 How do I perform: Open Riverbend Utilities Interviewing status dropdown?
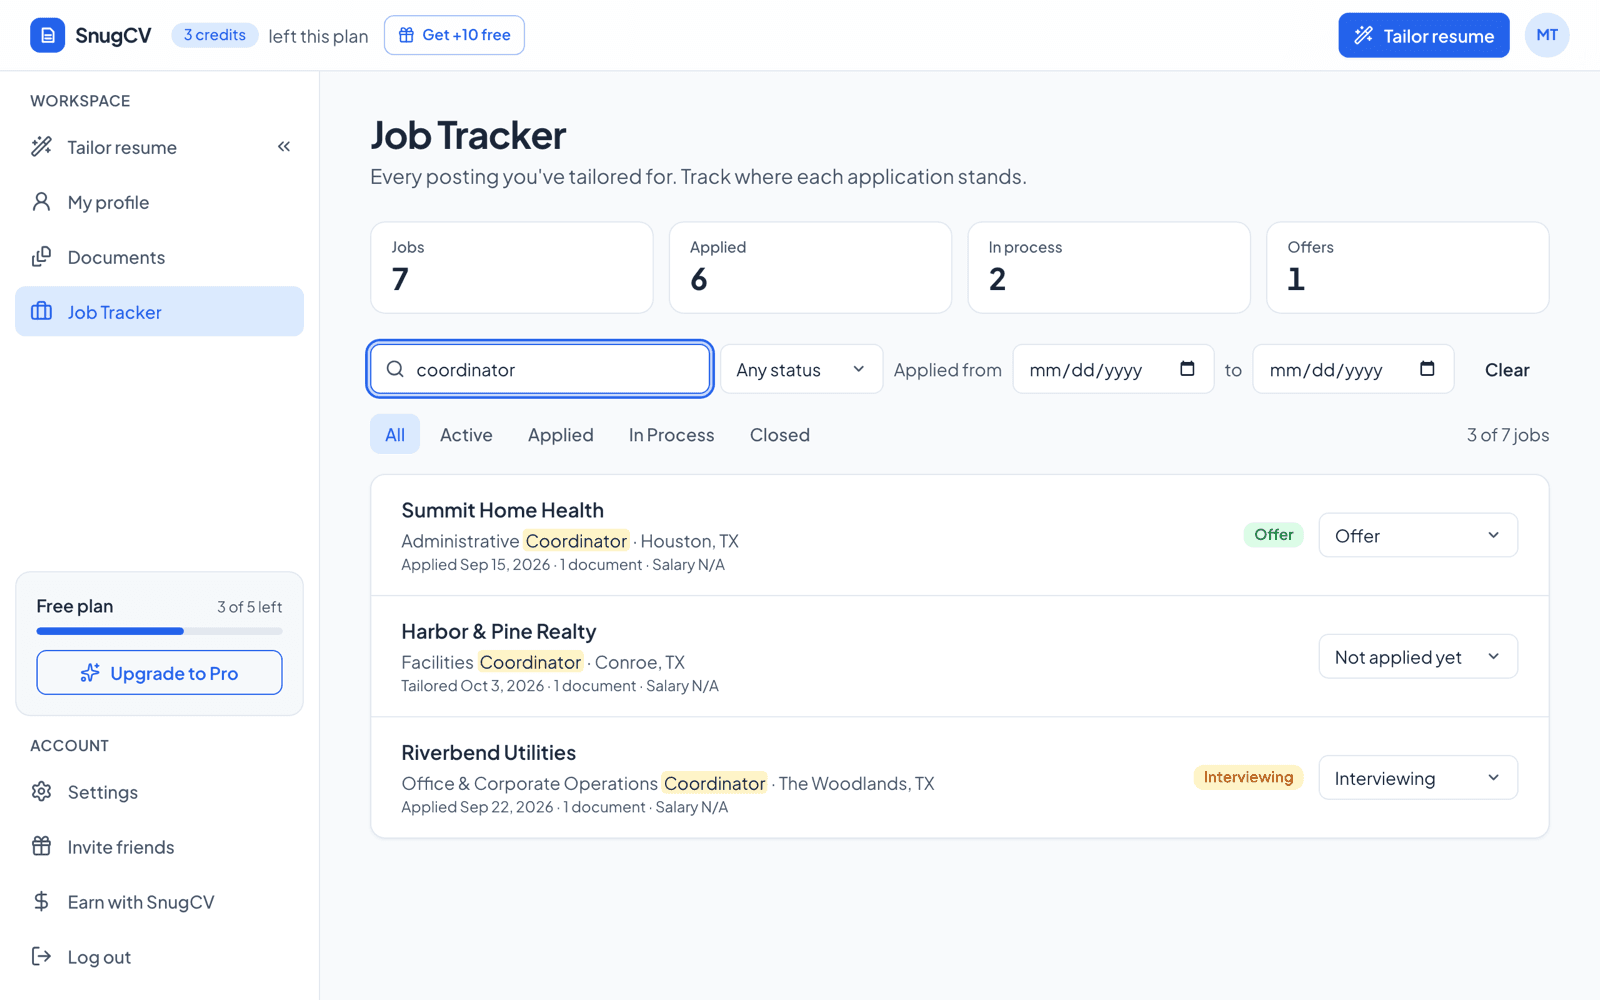pos(1418,777)
